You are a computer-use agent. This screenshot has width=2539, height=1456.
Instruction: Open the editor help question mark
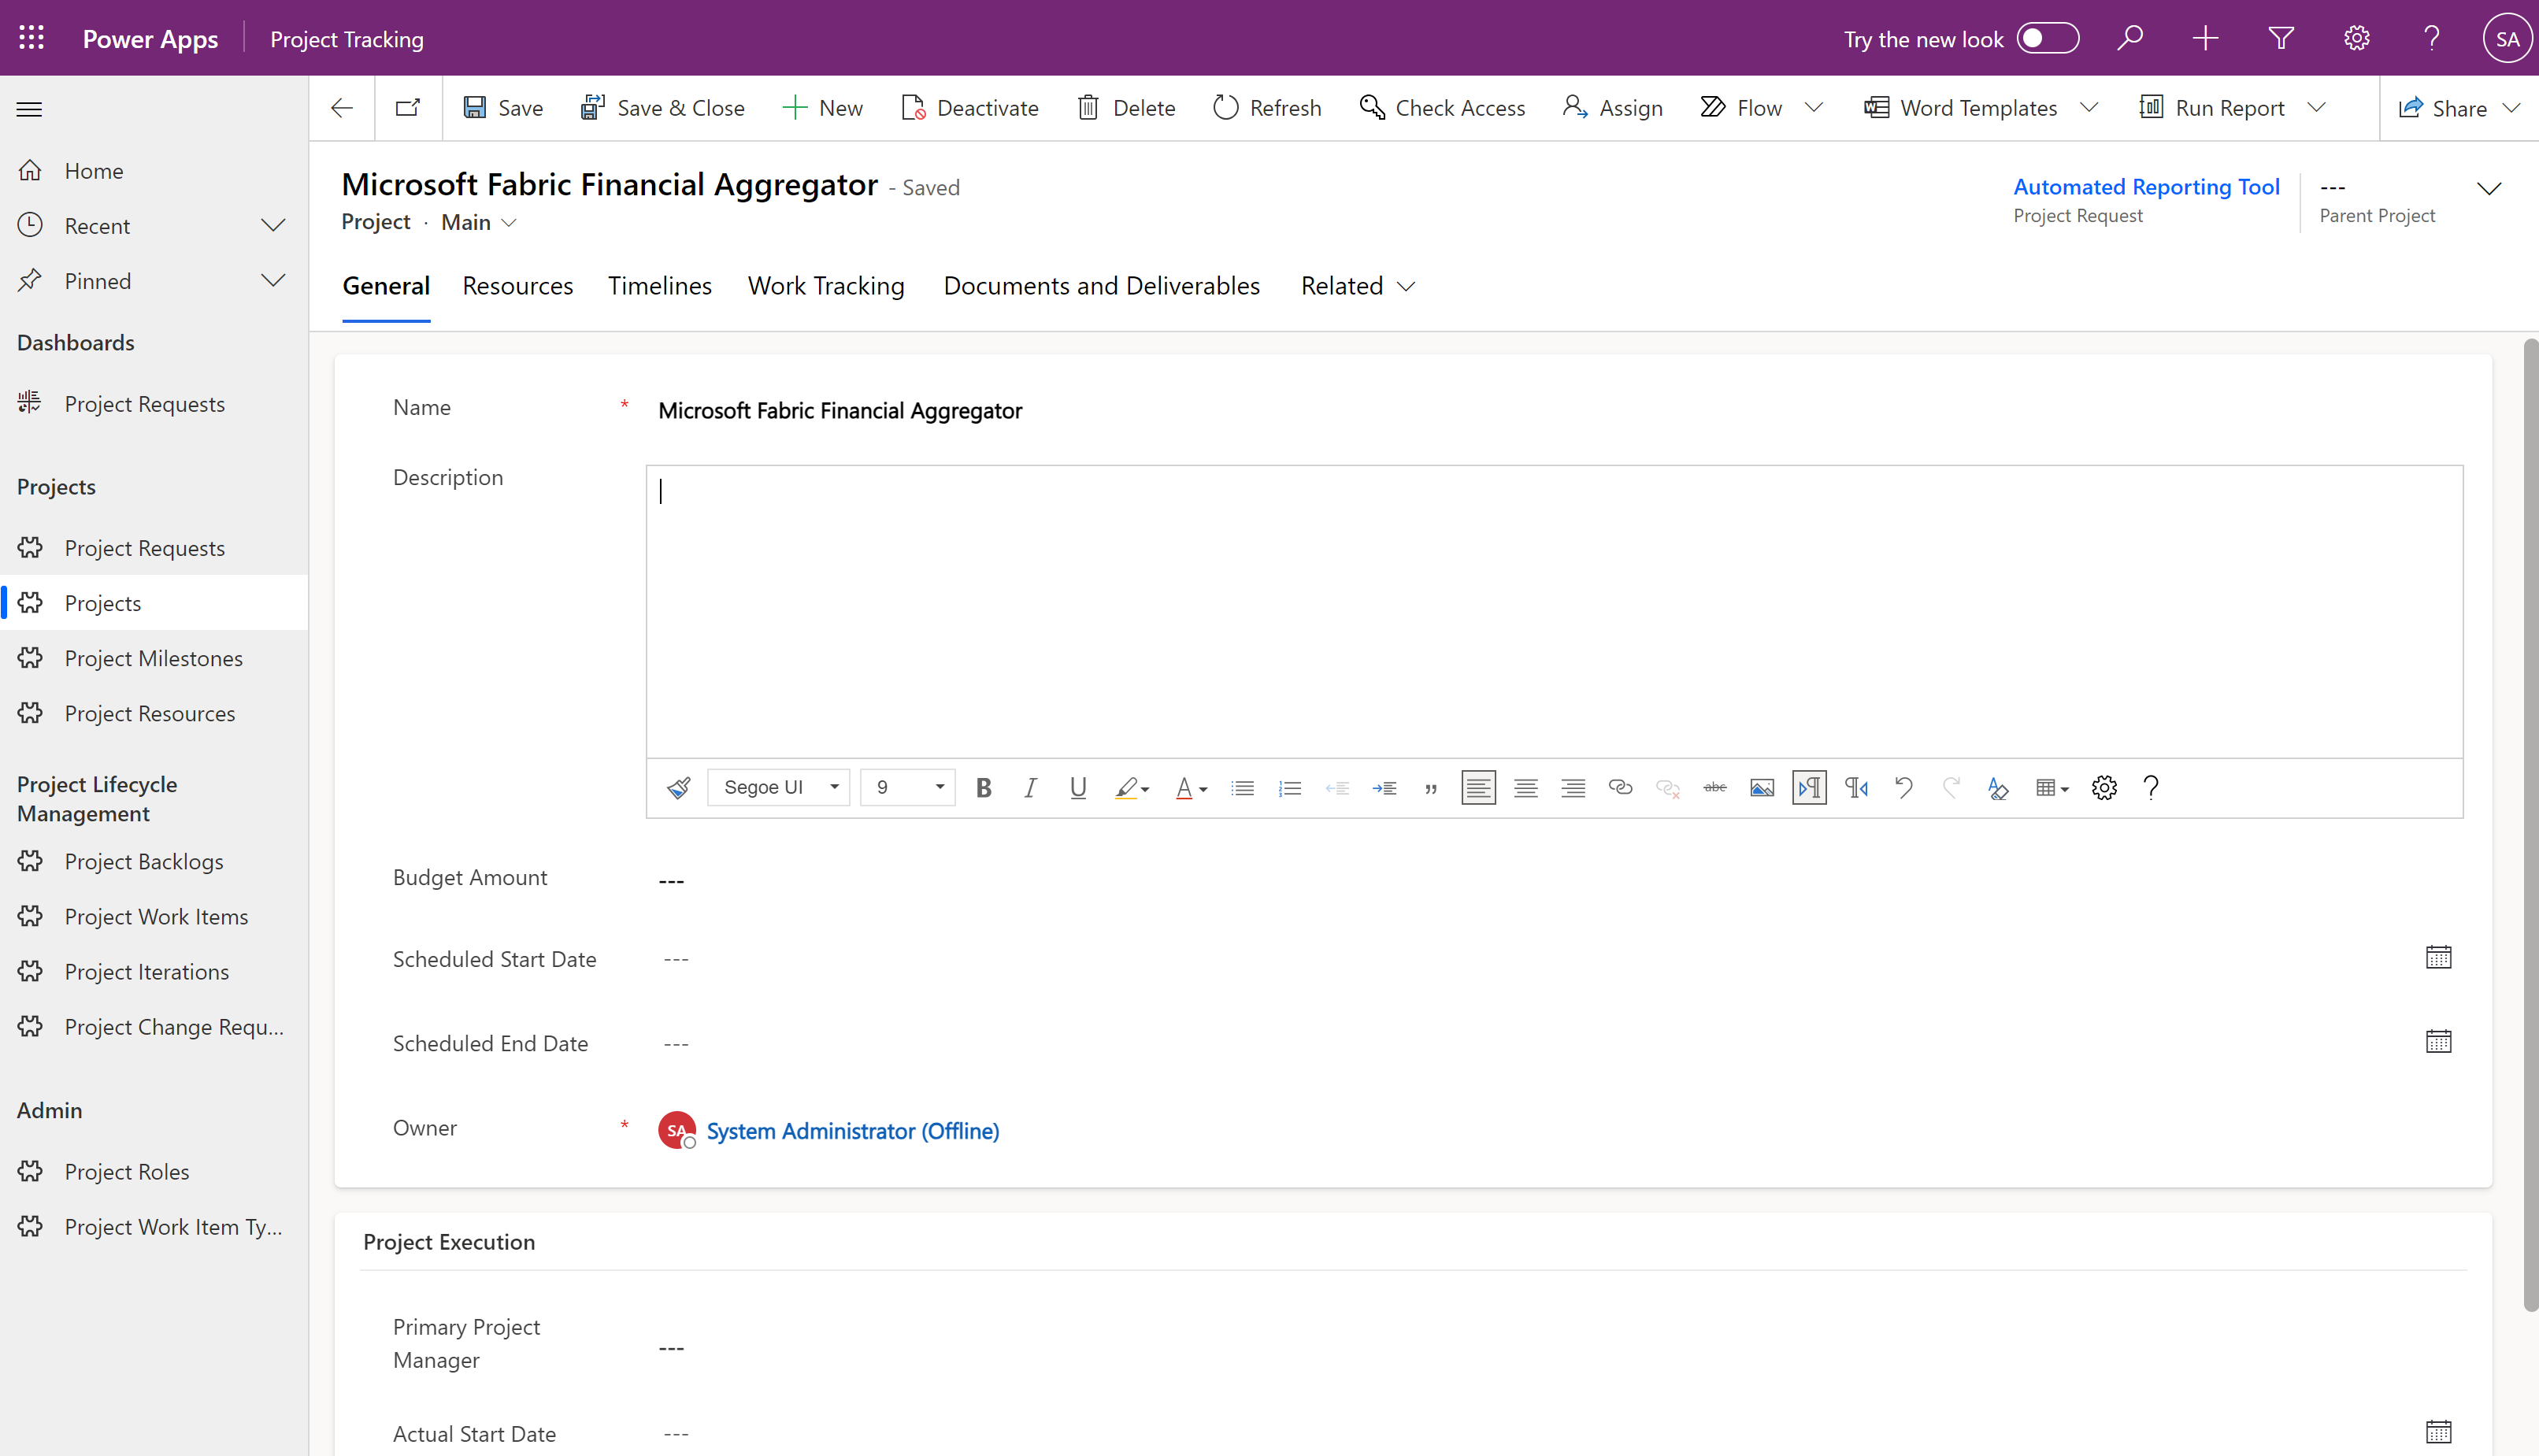tap(2151, 788)
